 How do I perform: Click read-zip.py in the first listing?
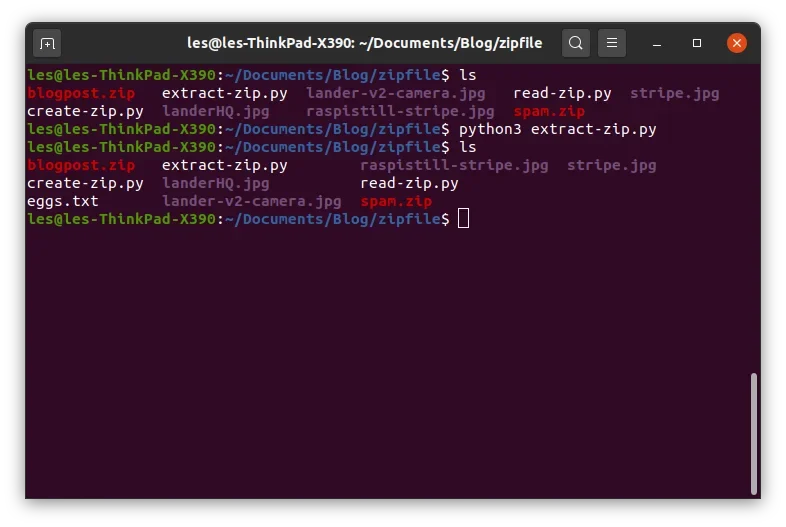[562, 93]
